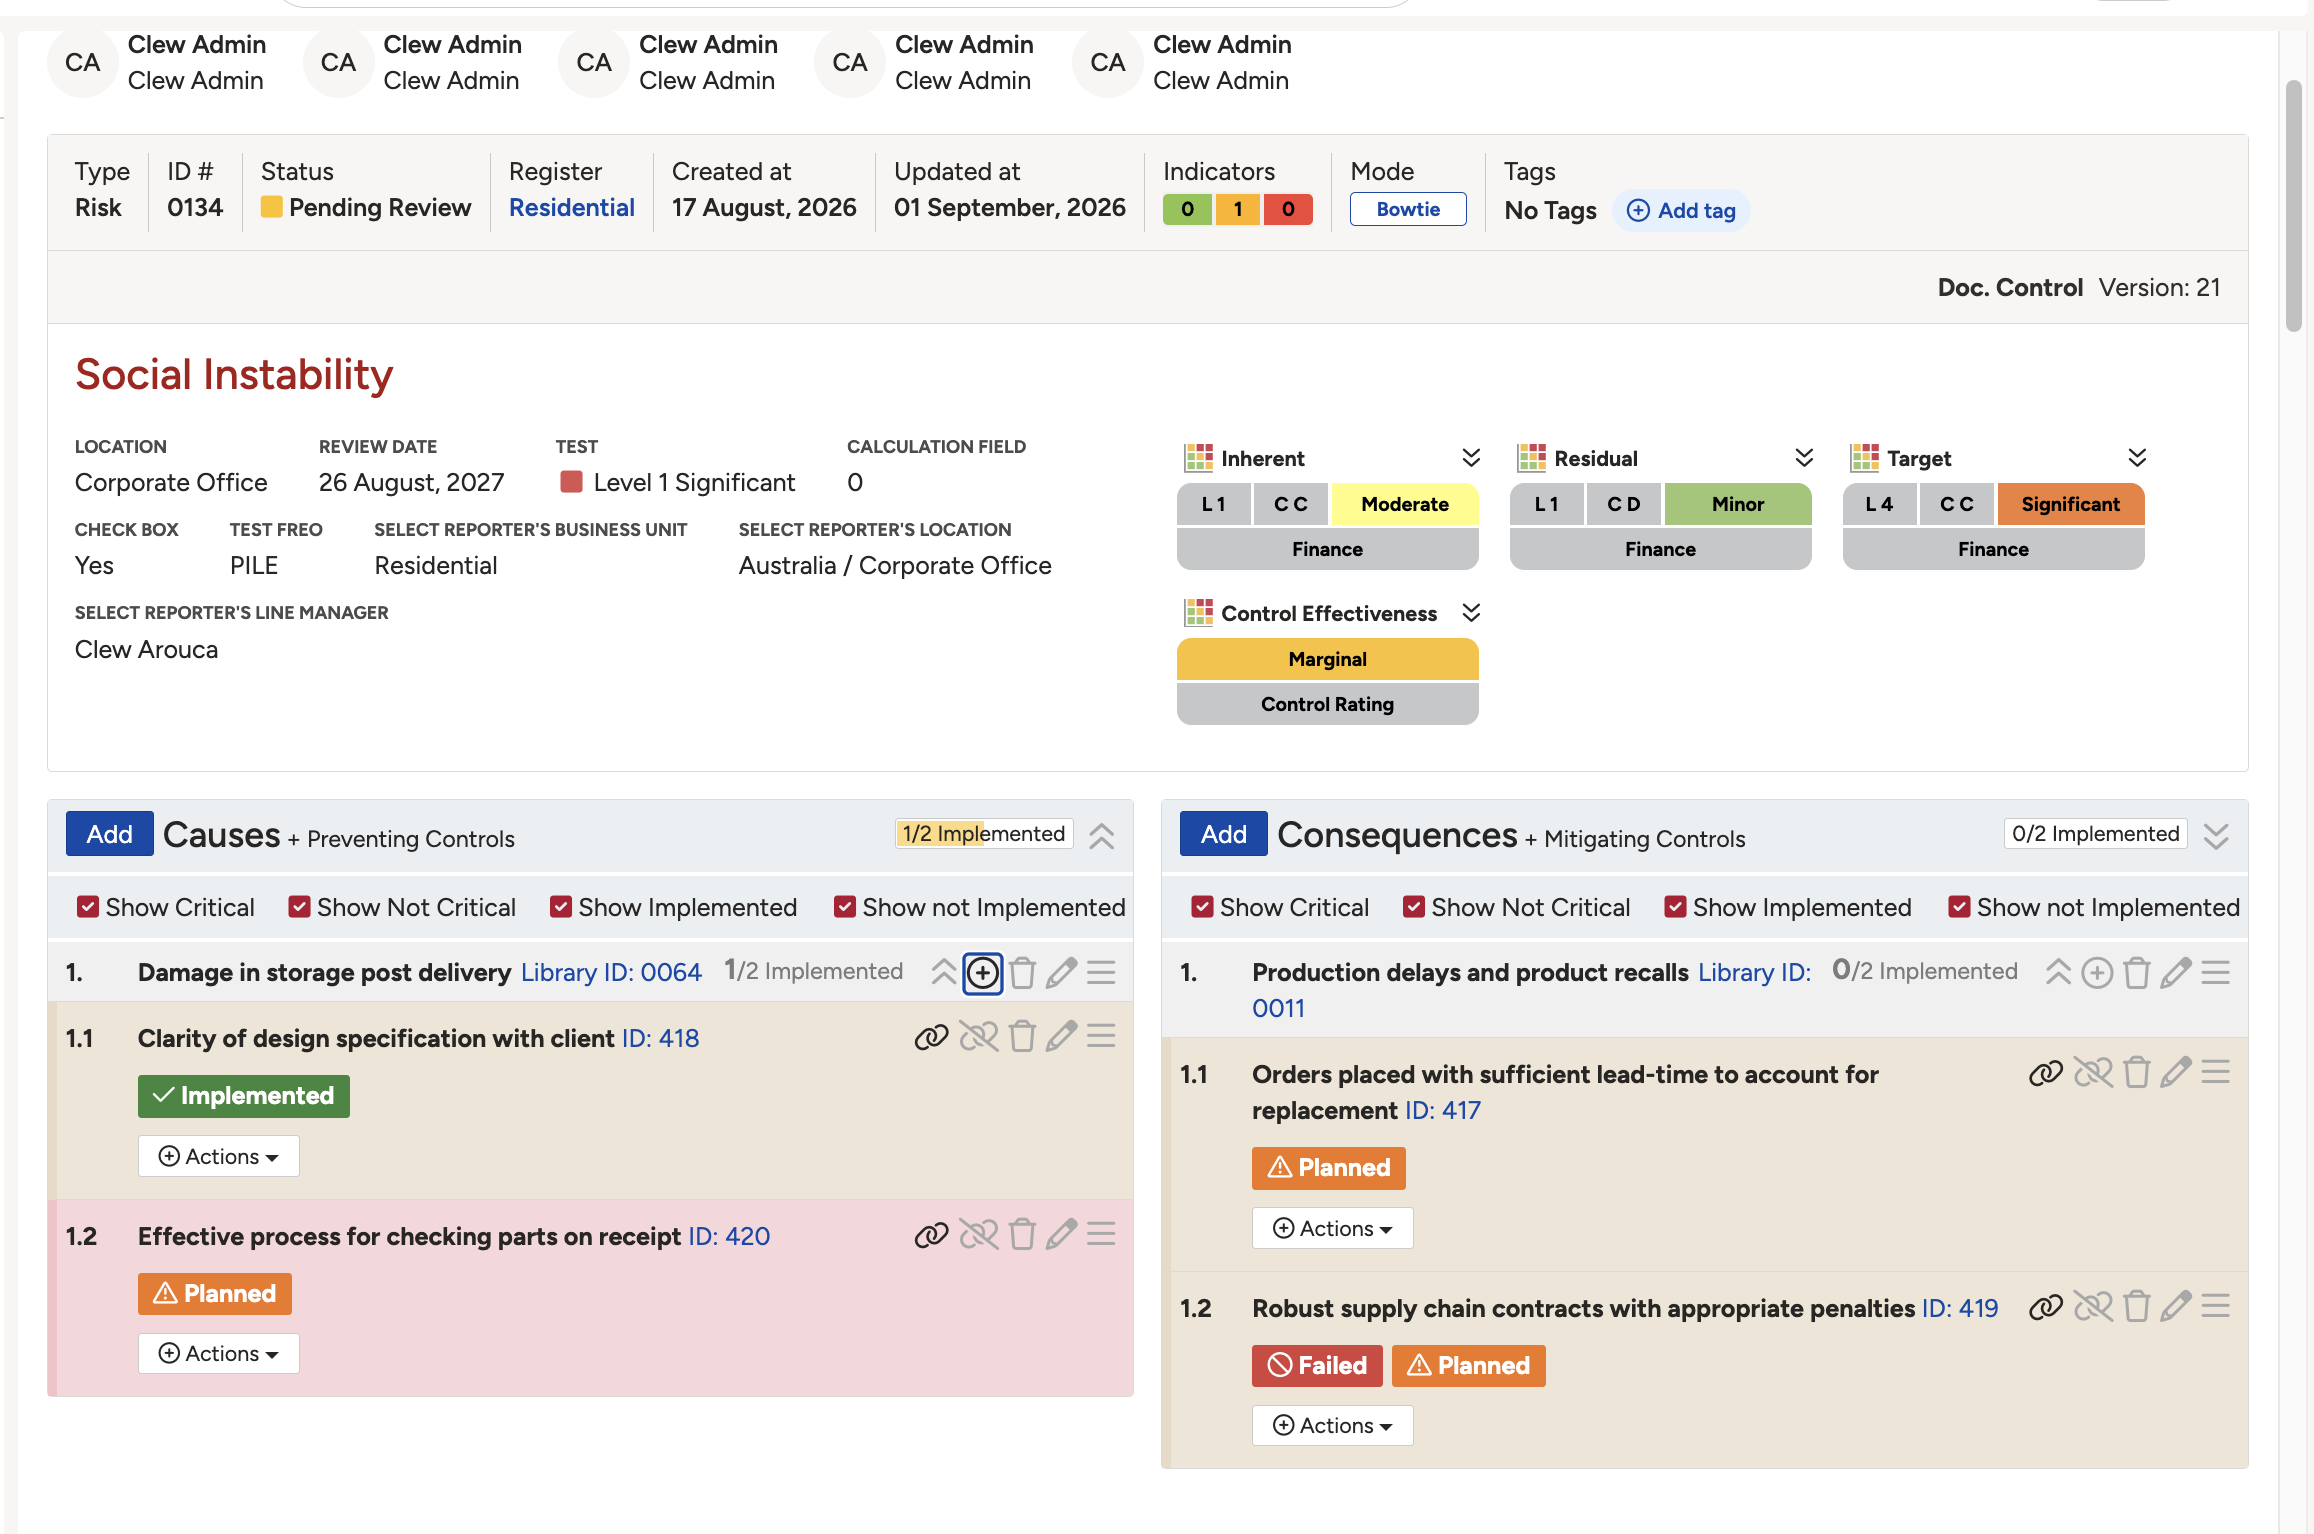Uncheck Show Not Critical under Consequences
2314x1534 pixels.
click(x=1414, y=907)
